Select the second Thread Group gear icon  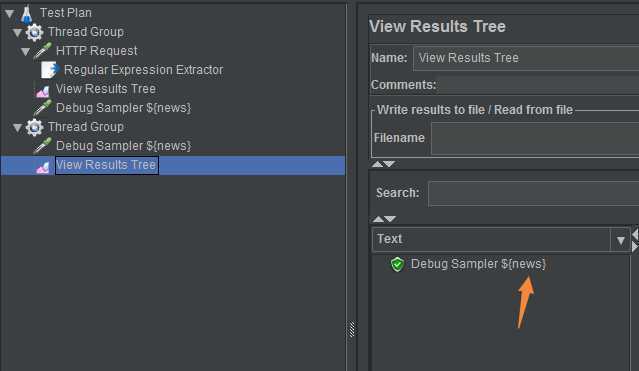(x=34, y=127)
